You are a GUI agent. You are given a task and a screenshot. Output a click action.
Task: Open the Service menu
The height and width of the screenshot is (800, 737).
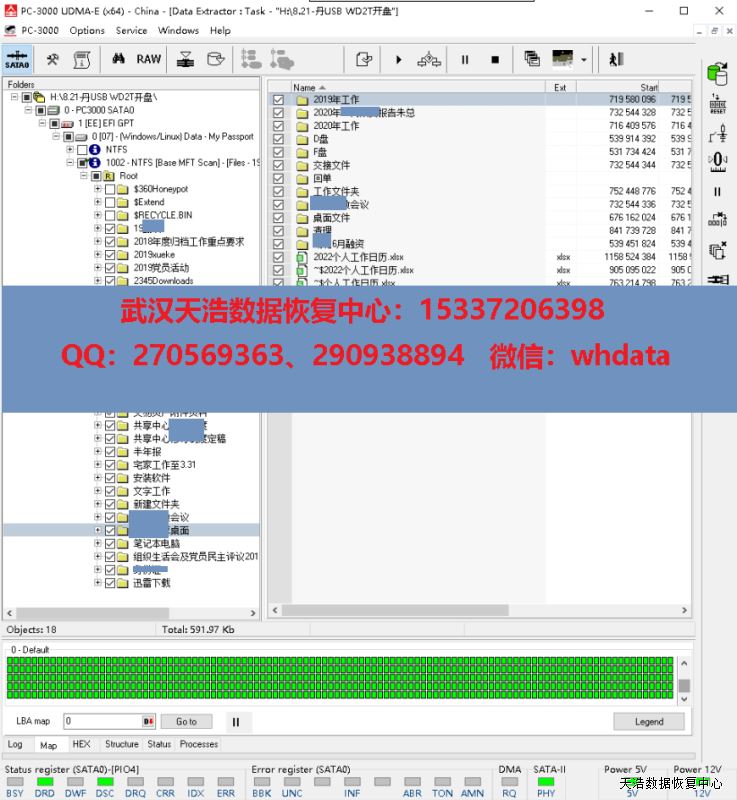[131, 31]
